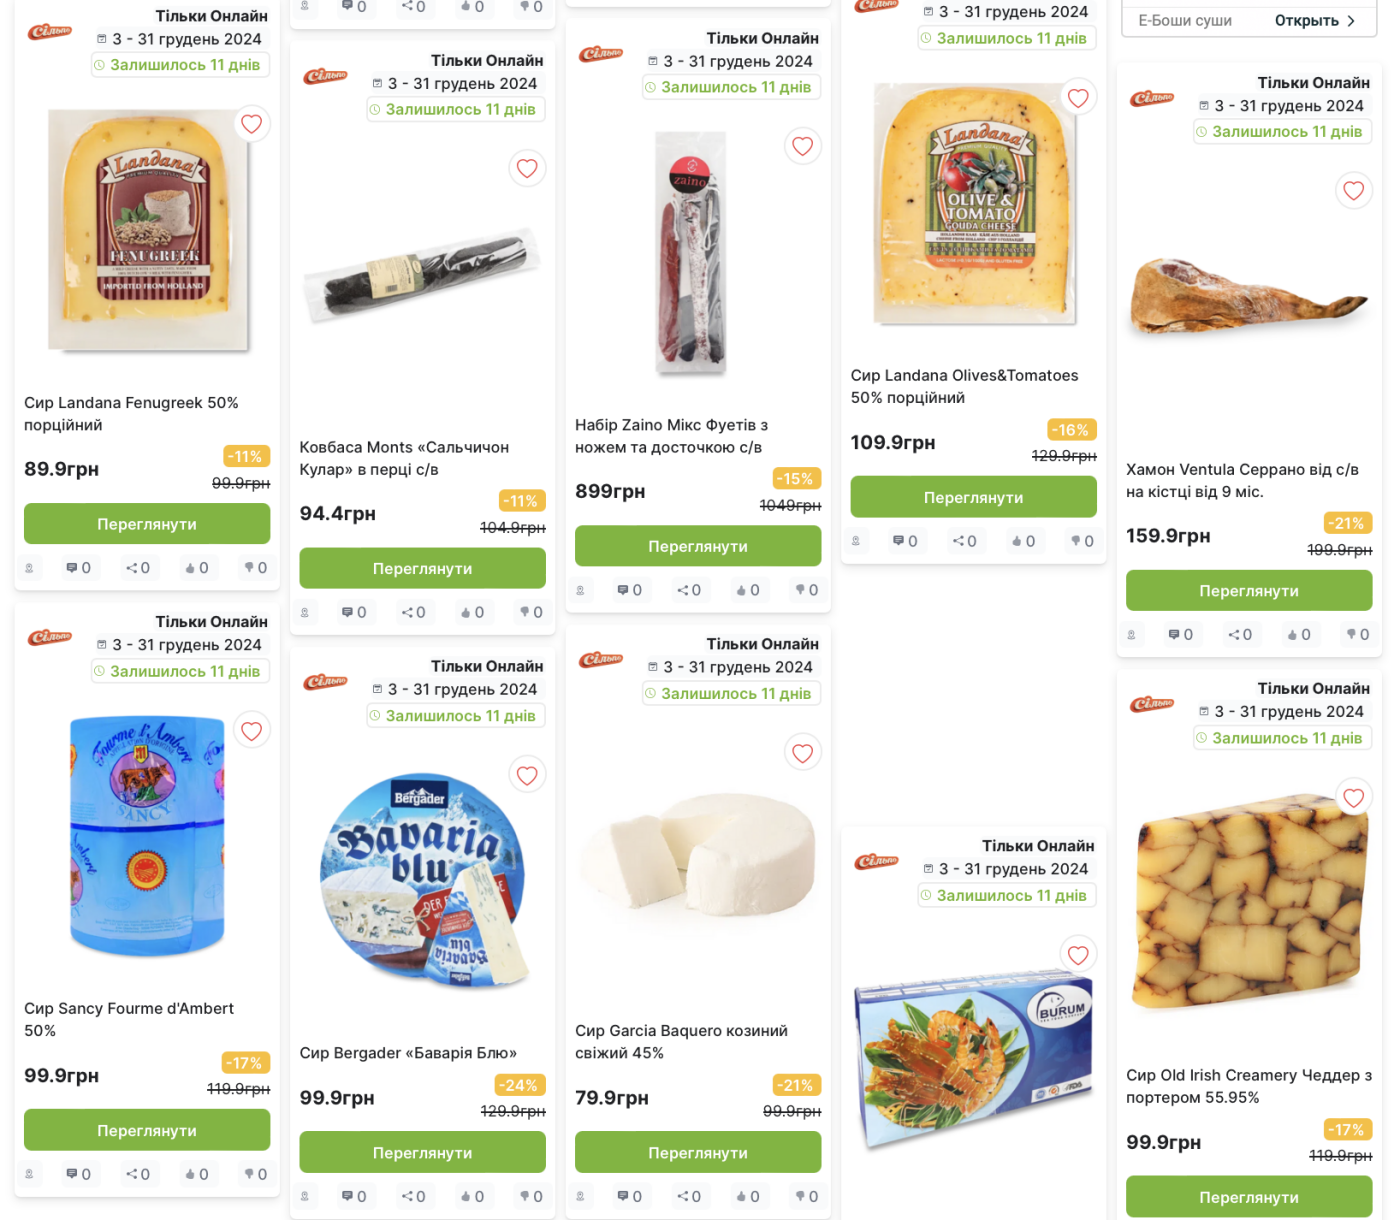Toggle heart on Хамон Ventula Серрано
Image resolution: width=1400 pixels, height=1220 pixels.
[1354, 190]
